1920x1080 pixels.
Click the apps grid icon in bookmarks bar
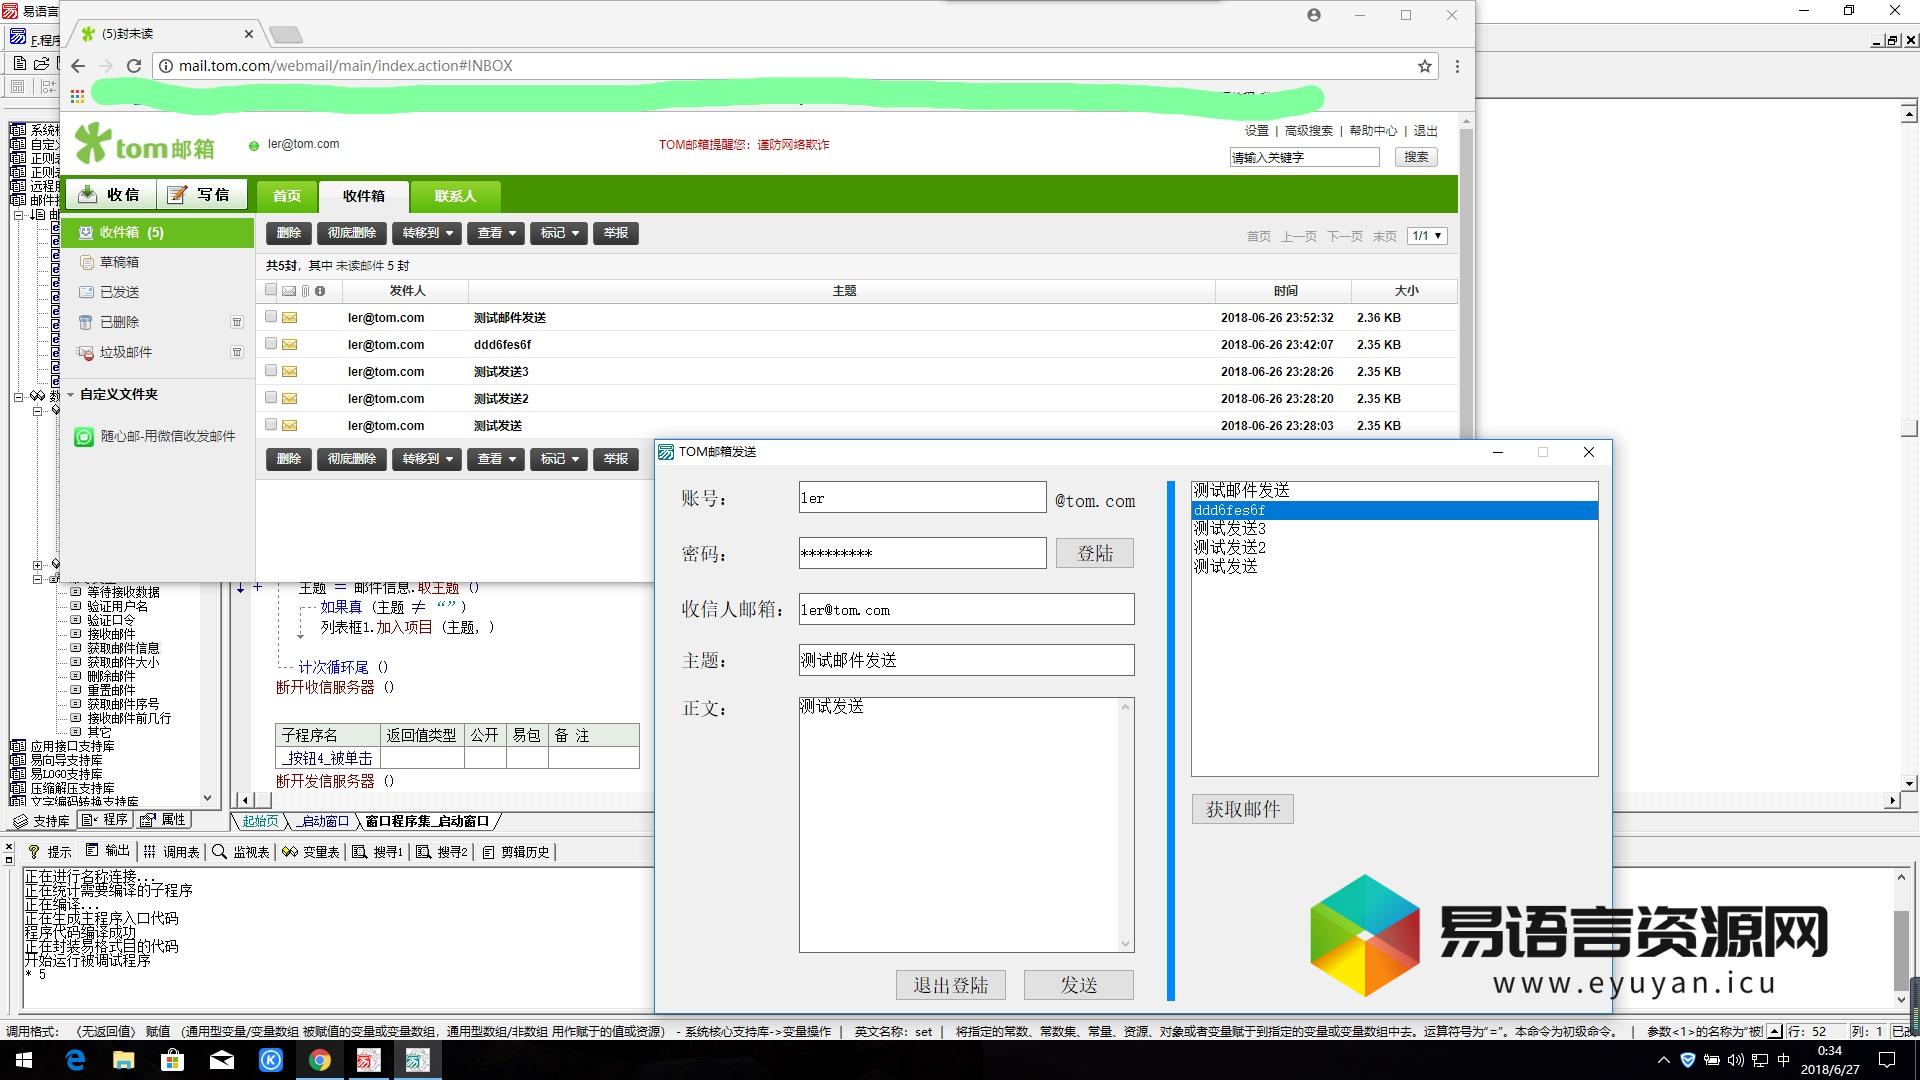click(x=77, y=97)
